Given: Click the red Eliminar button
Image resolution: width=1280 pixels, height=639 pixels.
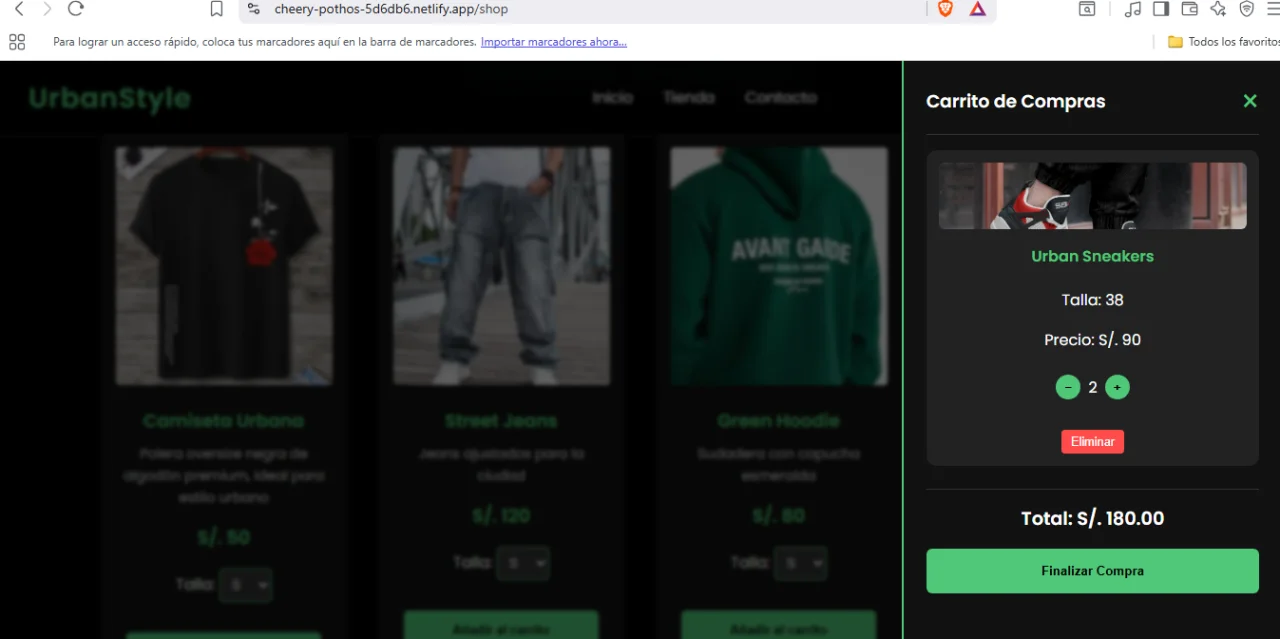Looking at the screenshot, I should coord(1092,442).
